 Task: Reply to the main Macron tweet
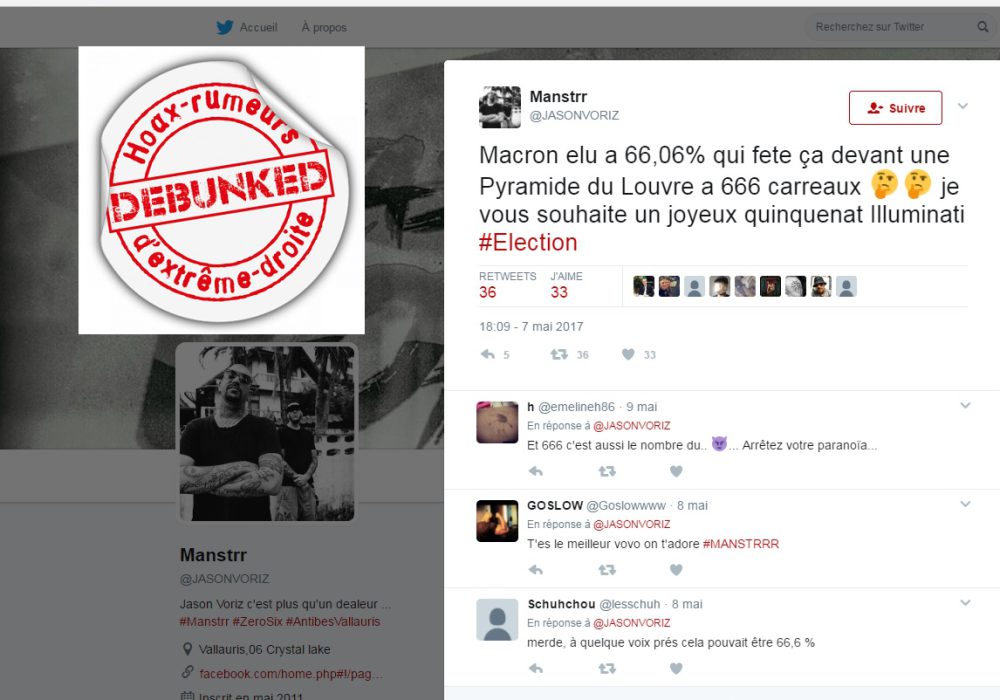click(488, 354)
